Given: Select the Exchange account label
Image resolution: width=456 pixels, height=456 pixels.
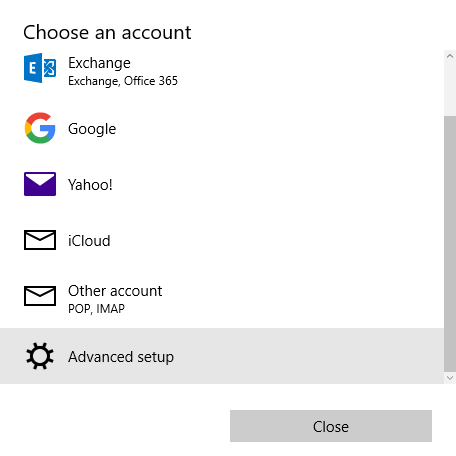Looking at the screenshot, I should (x=99, y=63).
